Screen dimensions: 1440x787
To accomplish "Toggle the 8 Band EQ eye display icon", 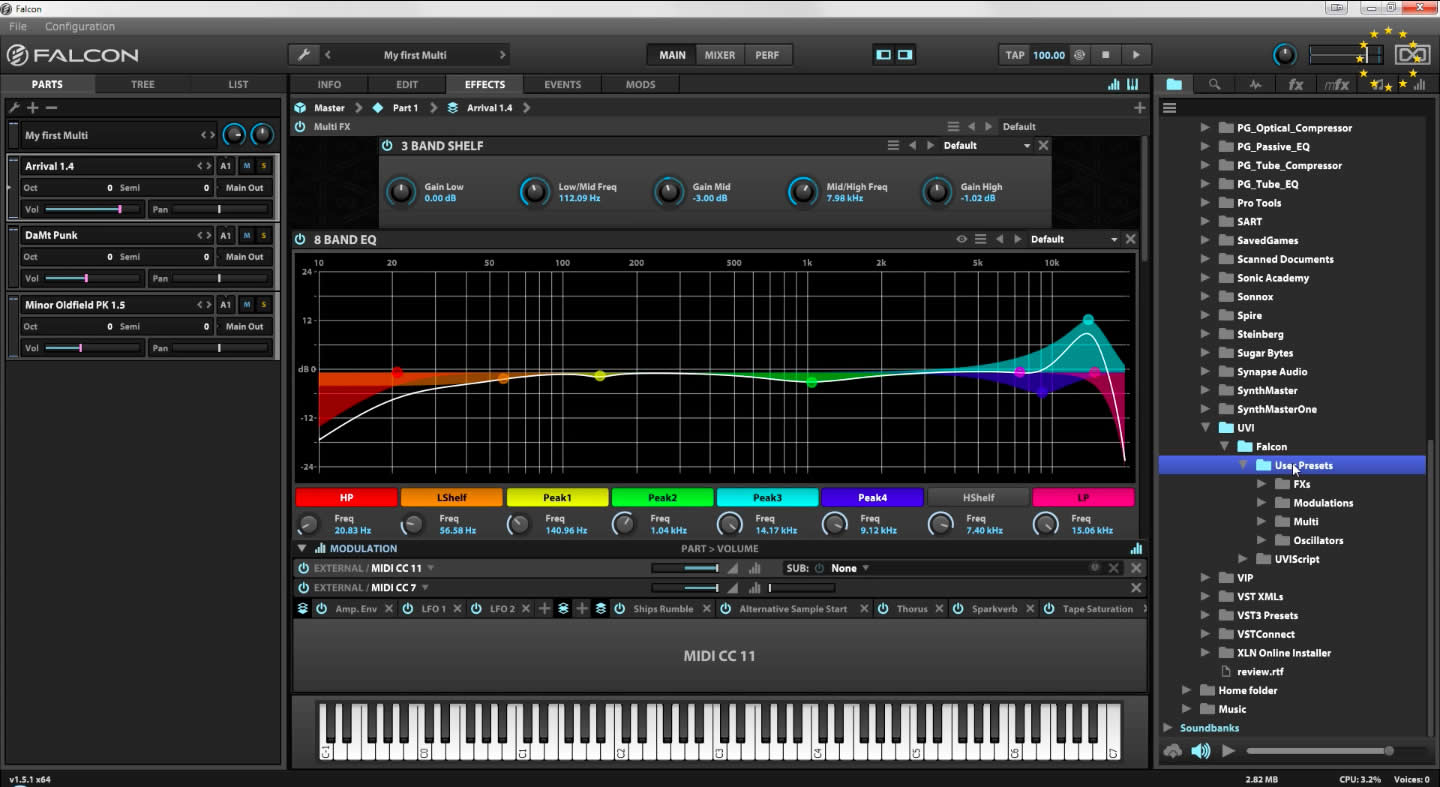I will (x=962, y=239).
